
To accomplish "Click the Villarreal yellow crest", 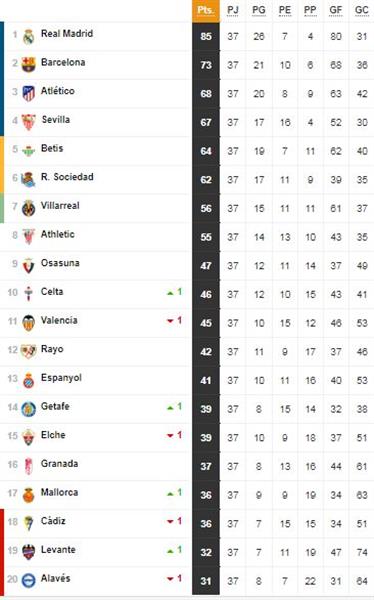I will tap(28, 208).
